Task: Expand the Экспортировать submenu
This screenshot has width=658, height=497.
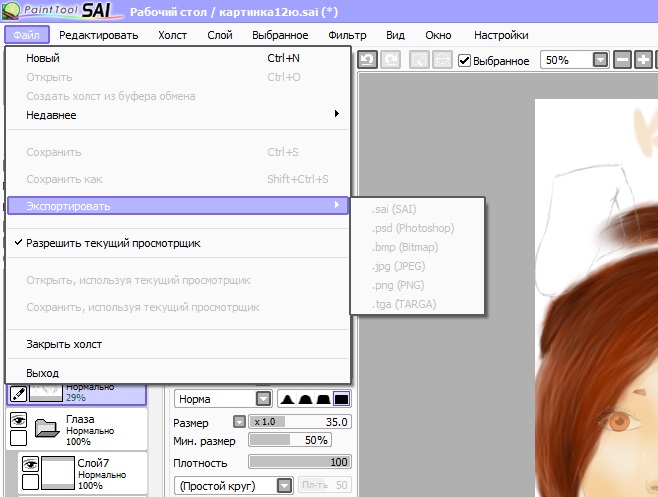Action: pyautogui.click(x=178, y=206)
